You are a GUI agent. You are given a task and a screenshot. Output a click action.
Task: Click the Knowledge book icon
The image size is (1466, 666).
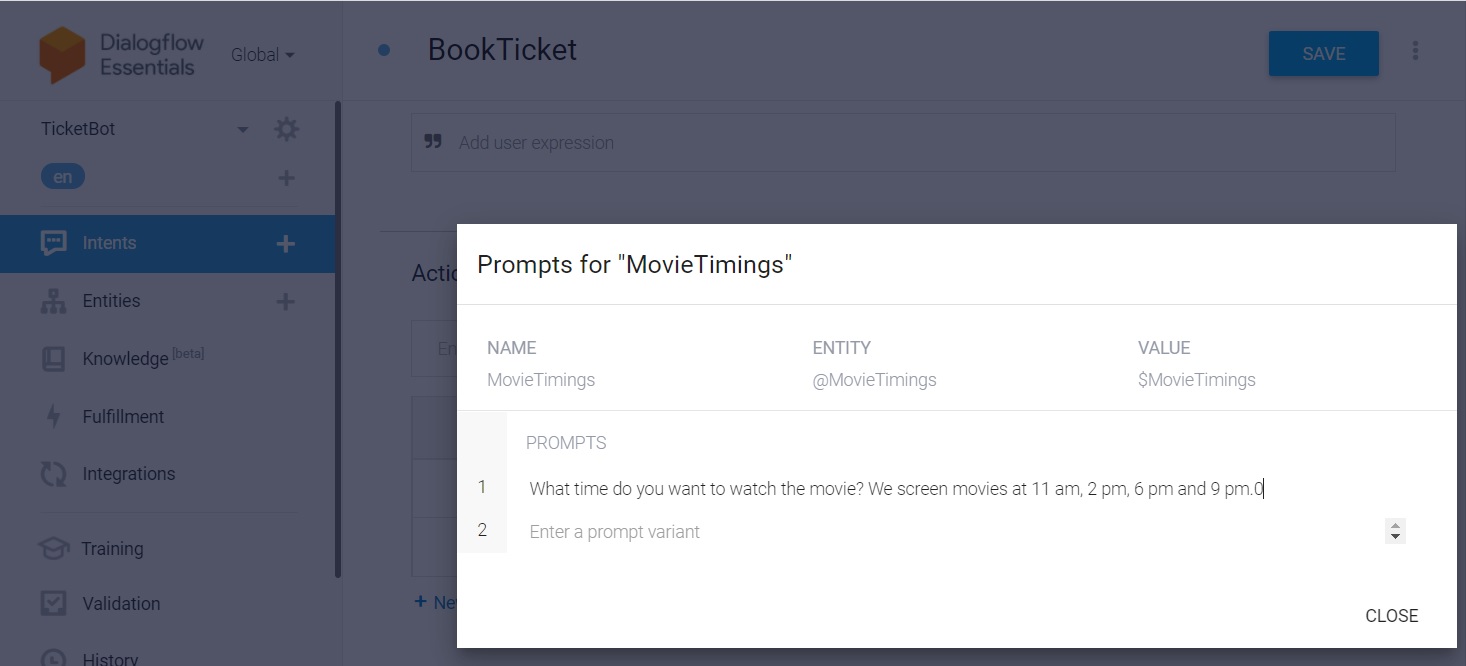[x=53, y=359]
